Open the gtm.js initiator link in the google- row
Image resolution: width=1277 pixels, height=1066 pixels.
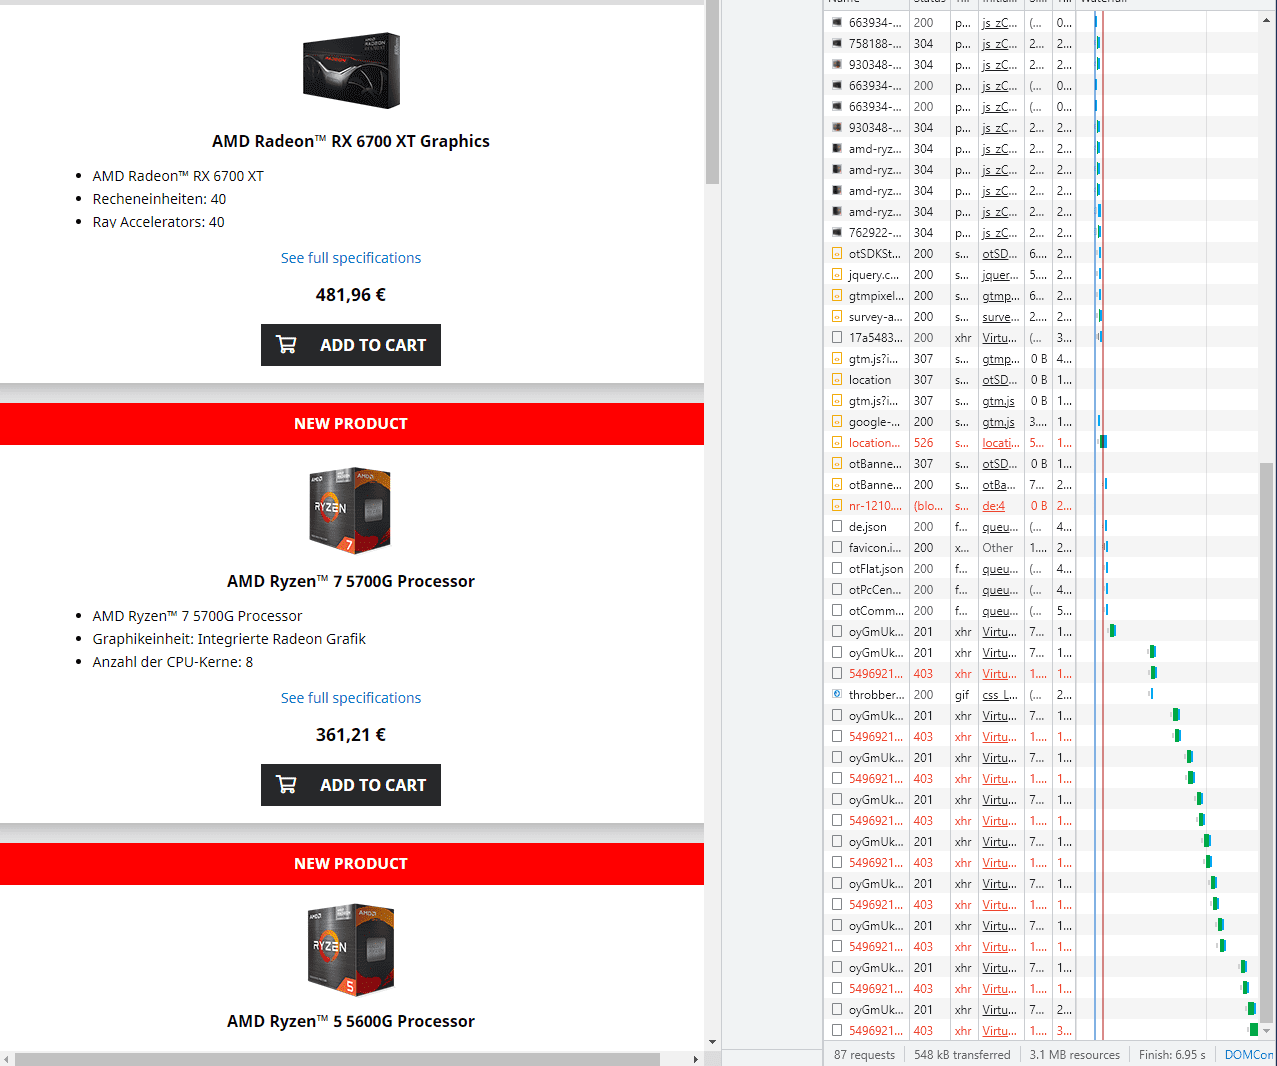(x=998, y=422)
